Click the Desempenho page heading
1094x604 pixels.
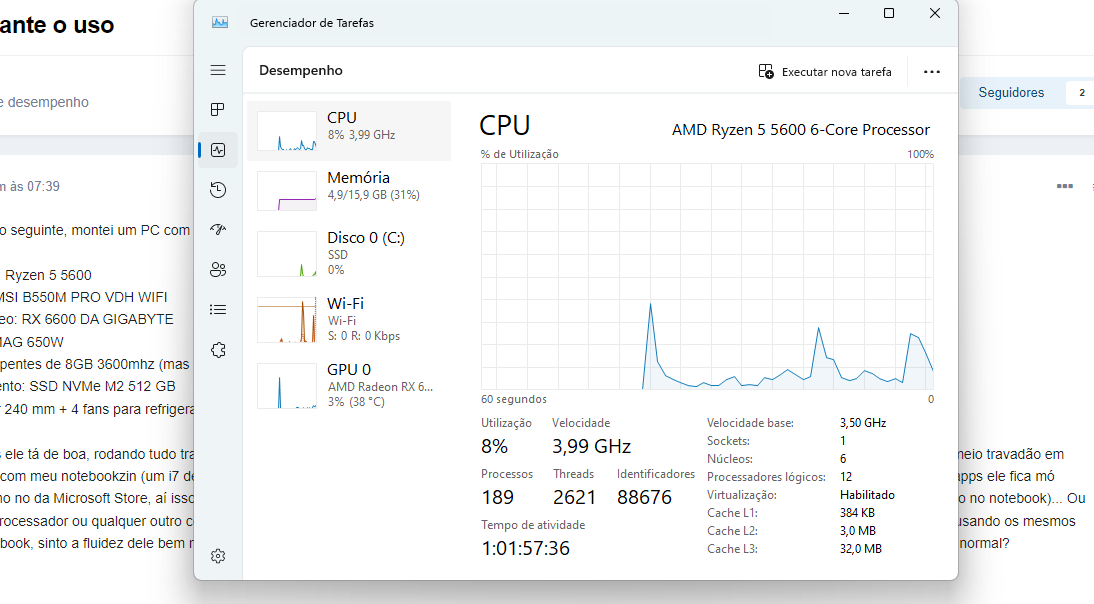[x=301, y=70]
